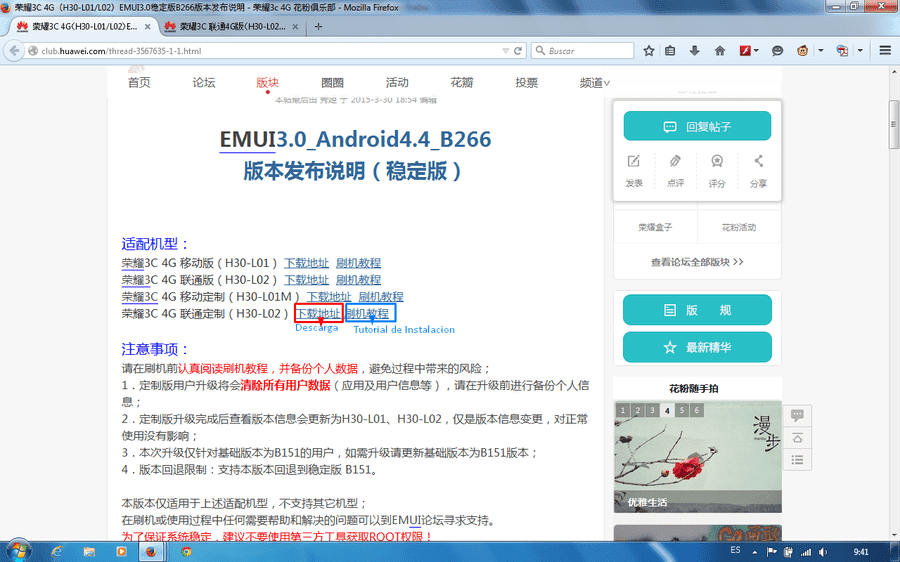Select slide 6 in 花粉随手拍 carousel

click(696, 410)
